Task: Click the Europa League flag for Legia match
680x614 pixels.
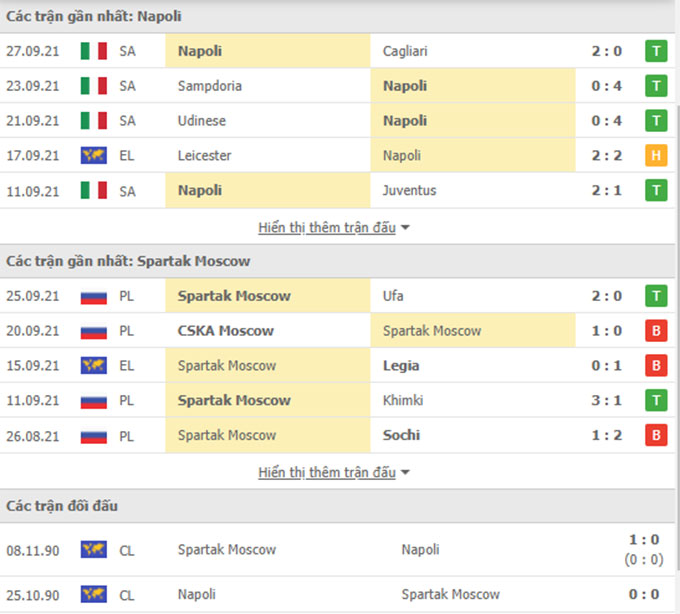Action: 94,366
